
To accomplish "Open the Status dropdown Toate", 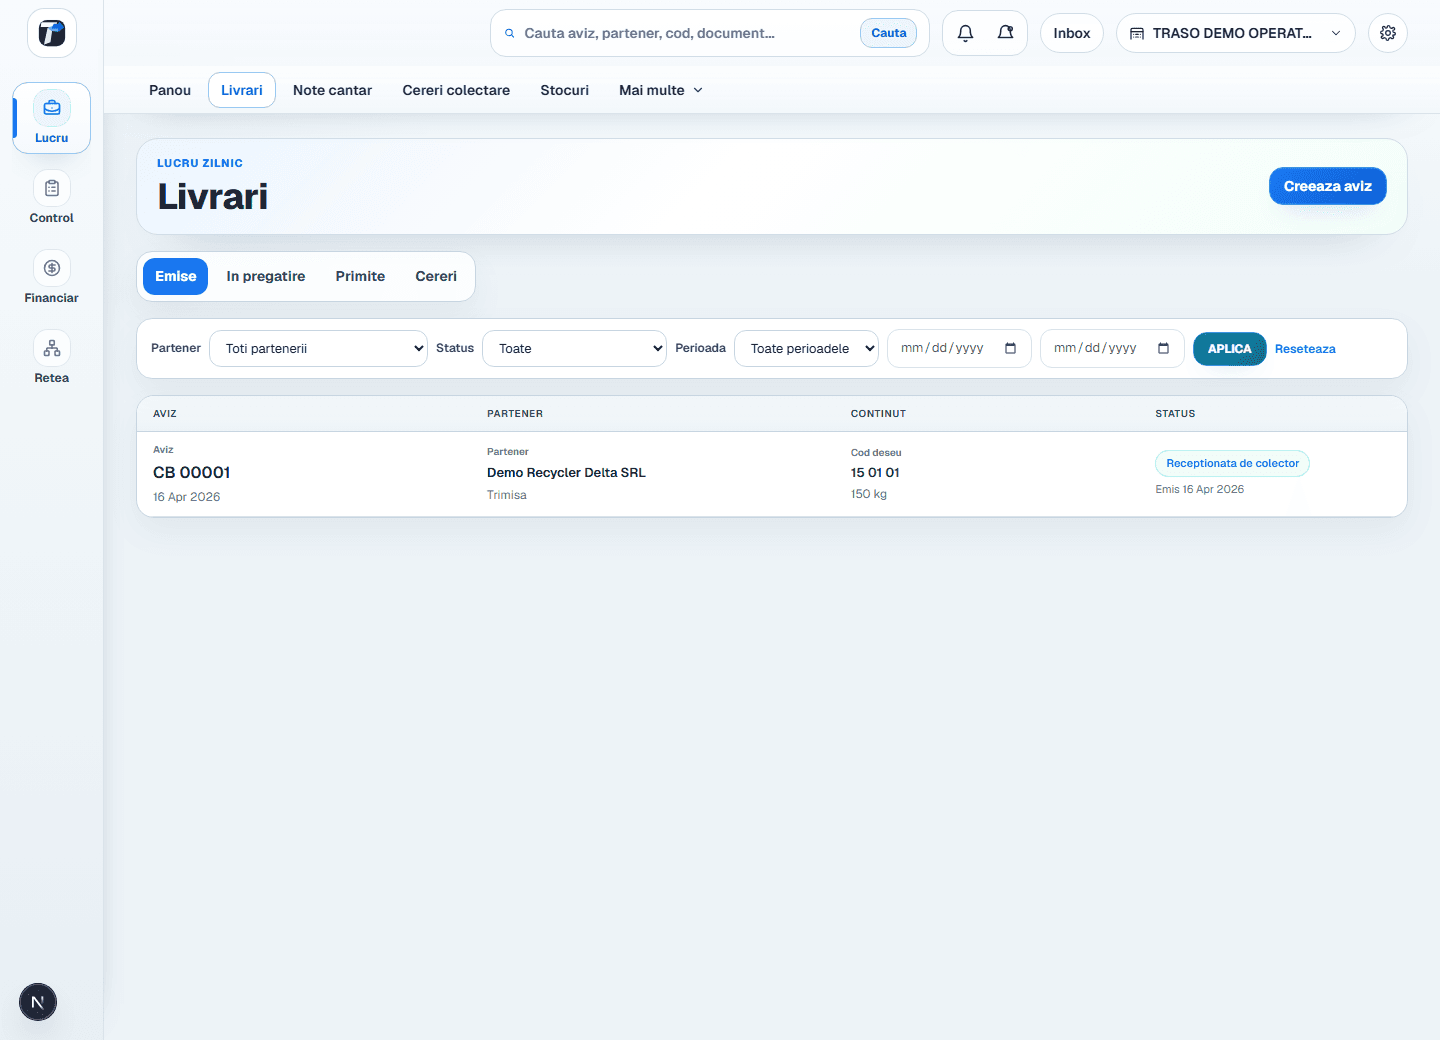I will pyautogui.click(x=574, y=348).
